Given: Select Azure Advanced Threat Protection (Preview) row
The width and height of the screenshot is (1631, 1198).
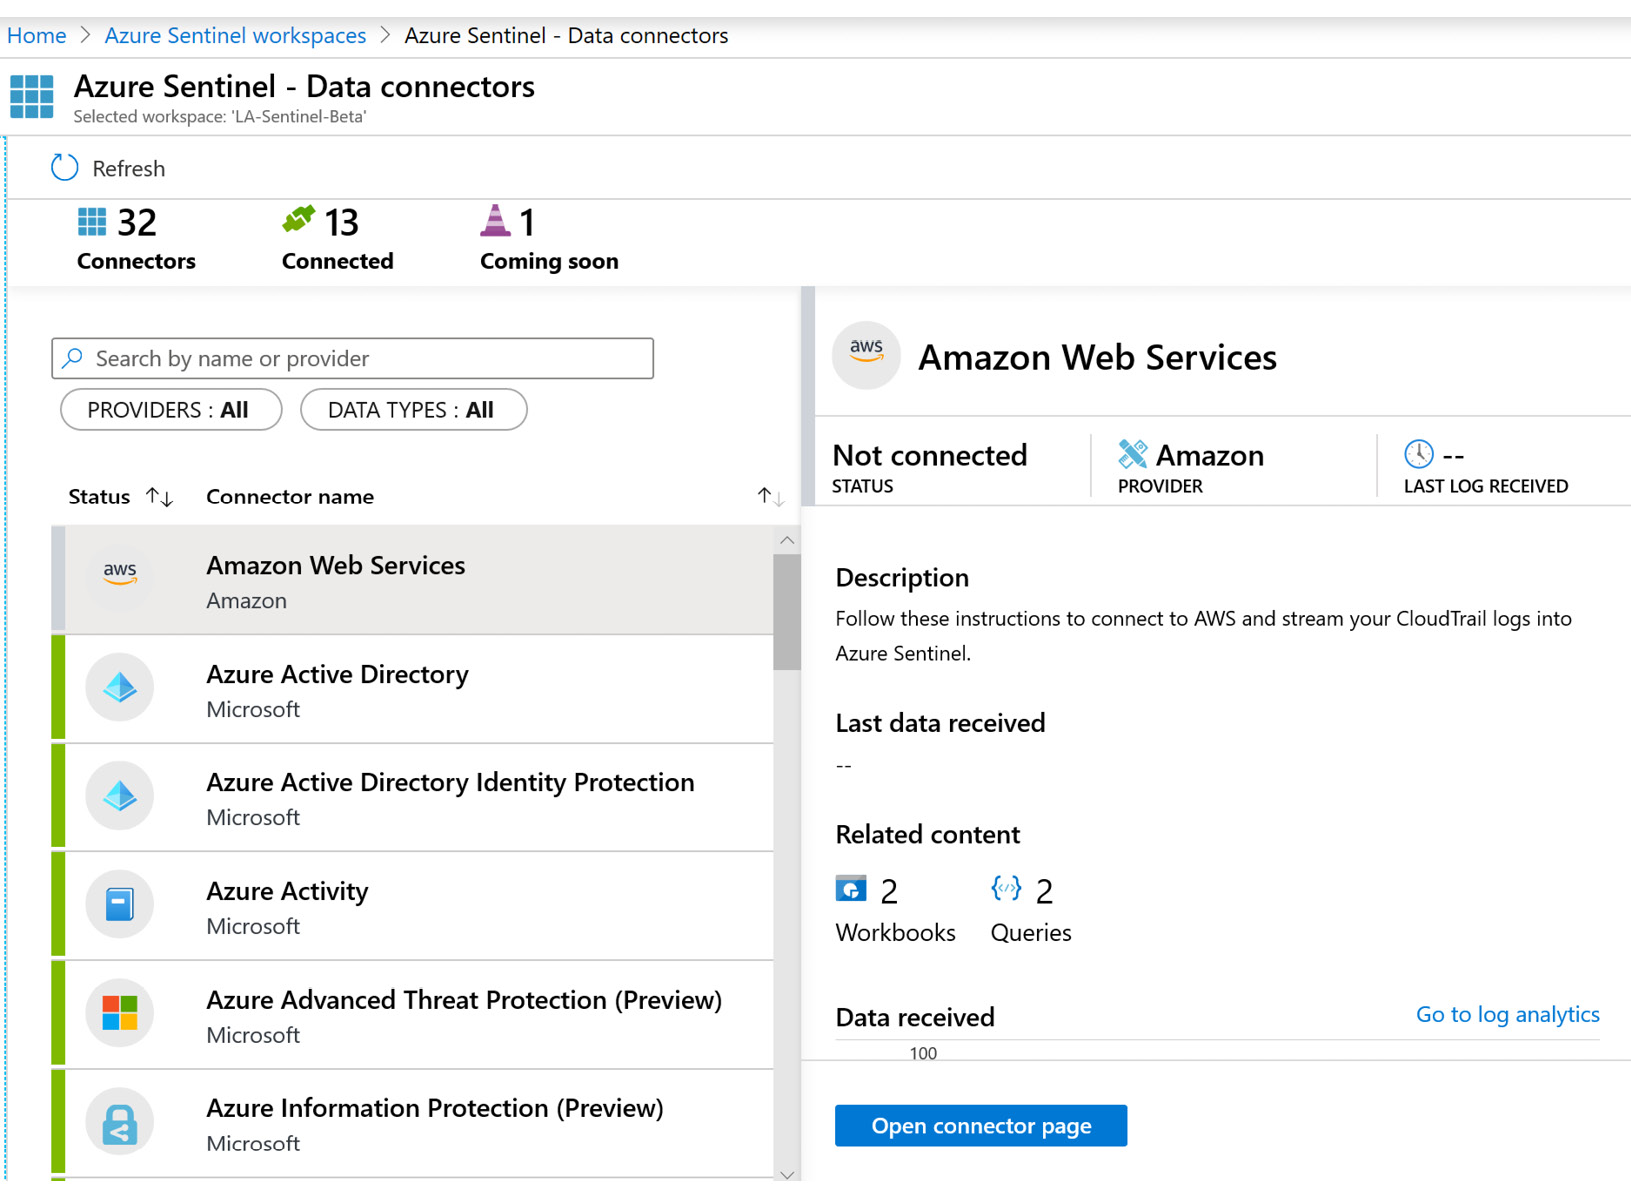Looking at the screenshot, I should [x=412, y=1015].
